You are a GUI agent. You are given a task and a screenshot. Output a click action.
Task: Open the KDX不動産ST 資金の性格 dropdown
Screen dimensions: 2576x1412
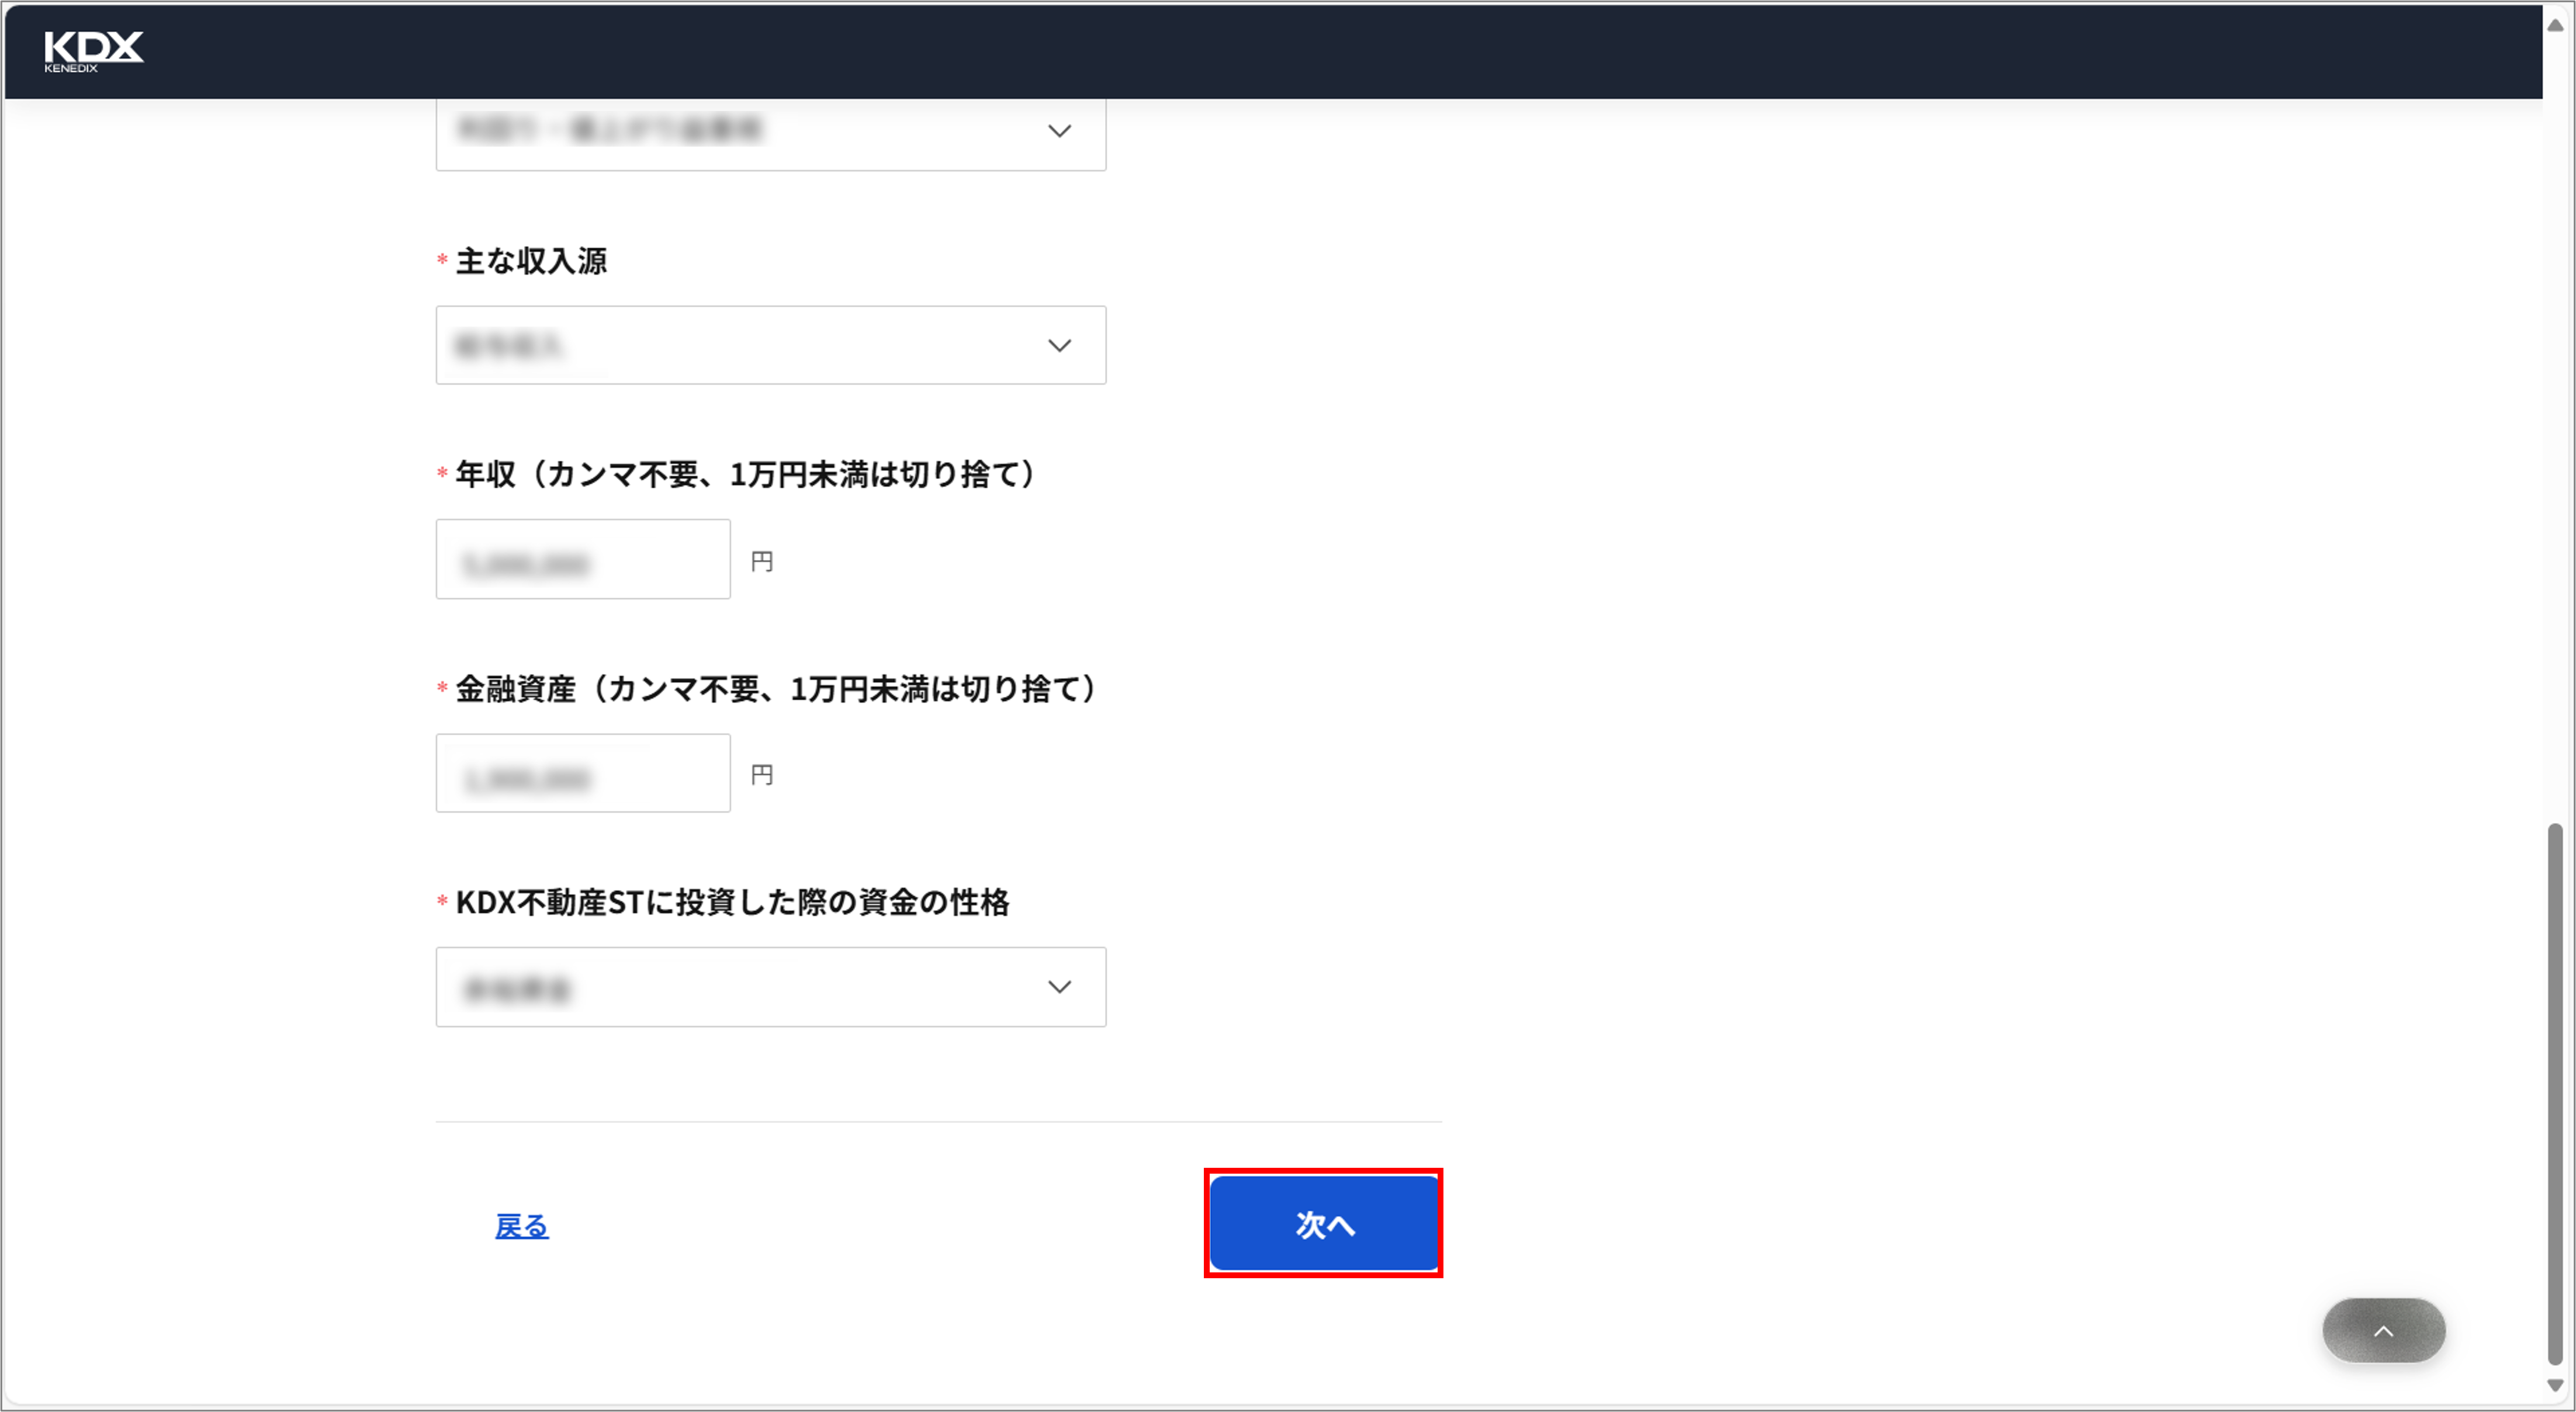click(771, 987)
